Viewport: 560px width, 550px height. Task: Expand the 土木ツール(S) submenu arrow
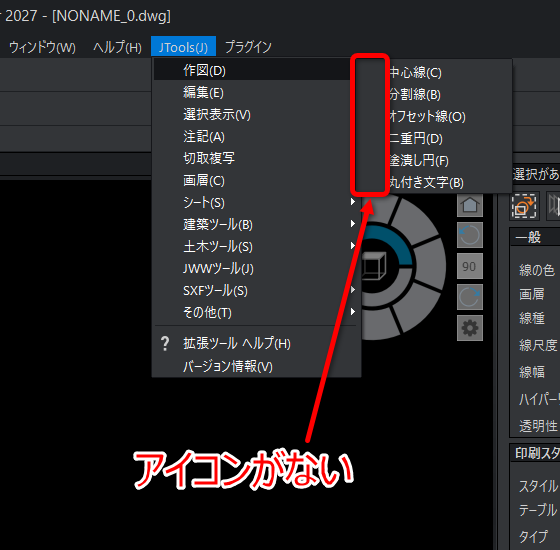click(x=353, y=246)
